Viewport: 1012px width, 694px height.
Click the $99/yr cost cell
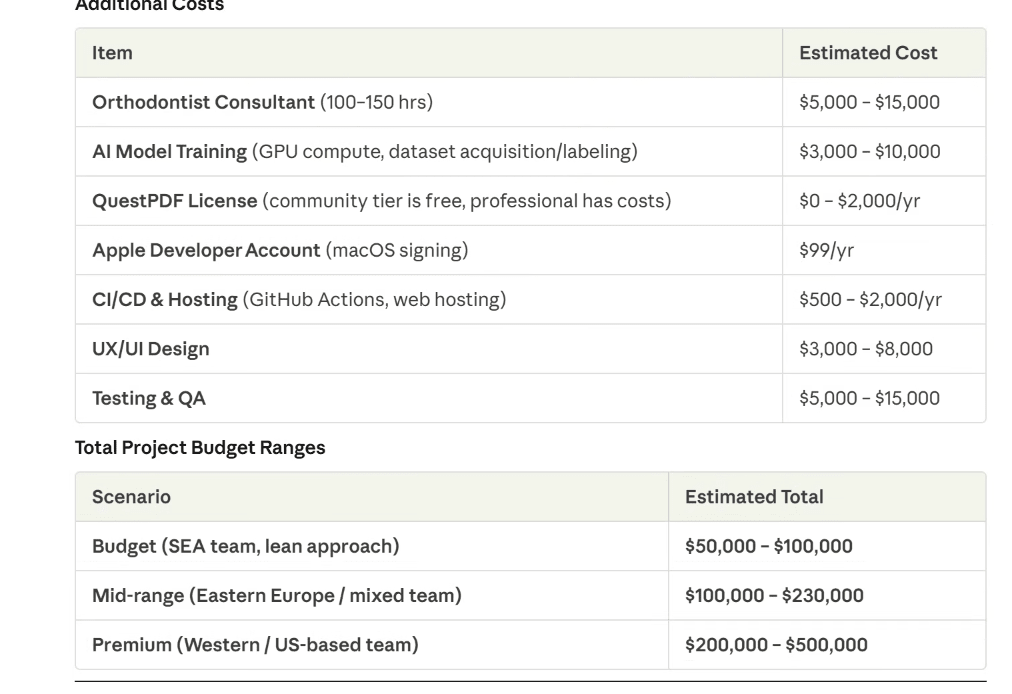click(826, 250)
